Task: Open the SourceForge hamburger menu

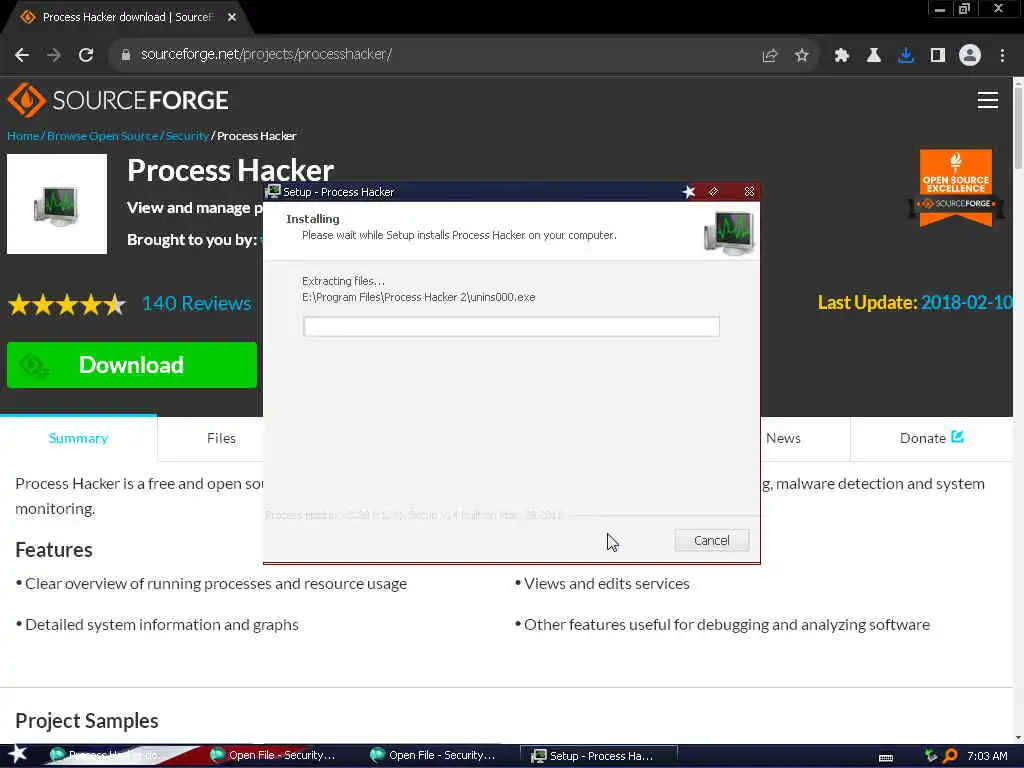Action: (x=987, y=100)
